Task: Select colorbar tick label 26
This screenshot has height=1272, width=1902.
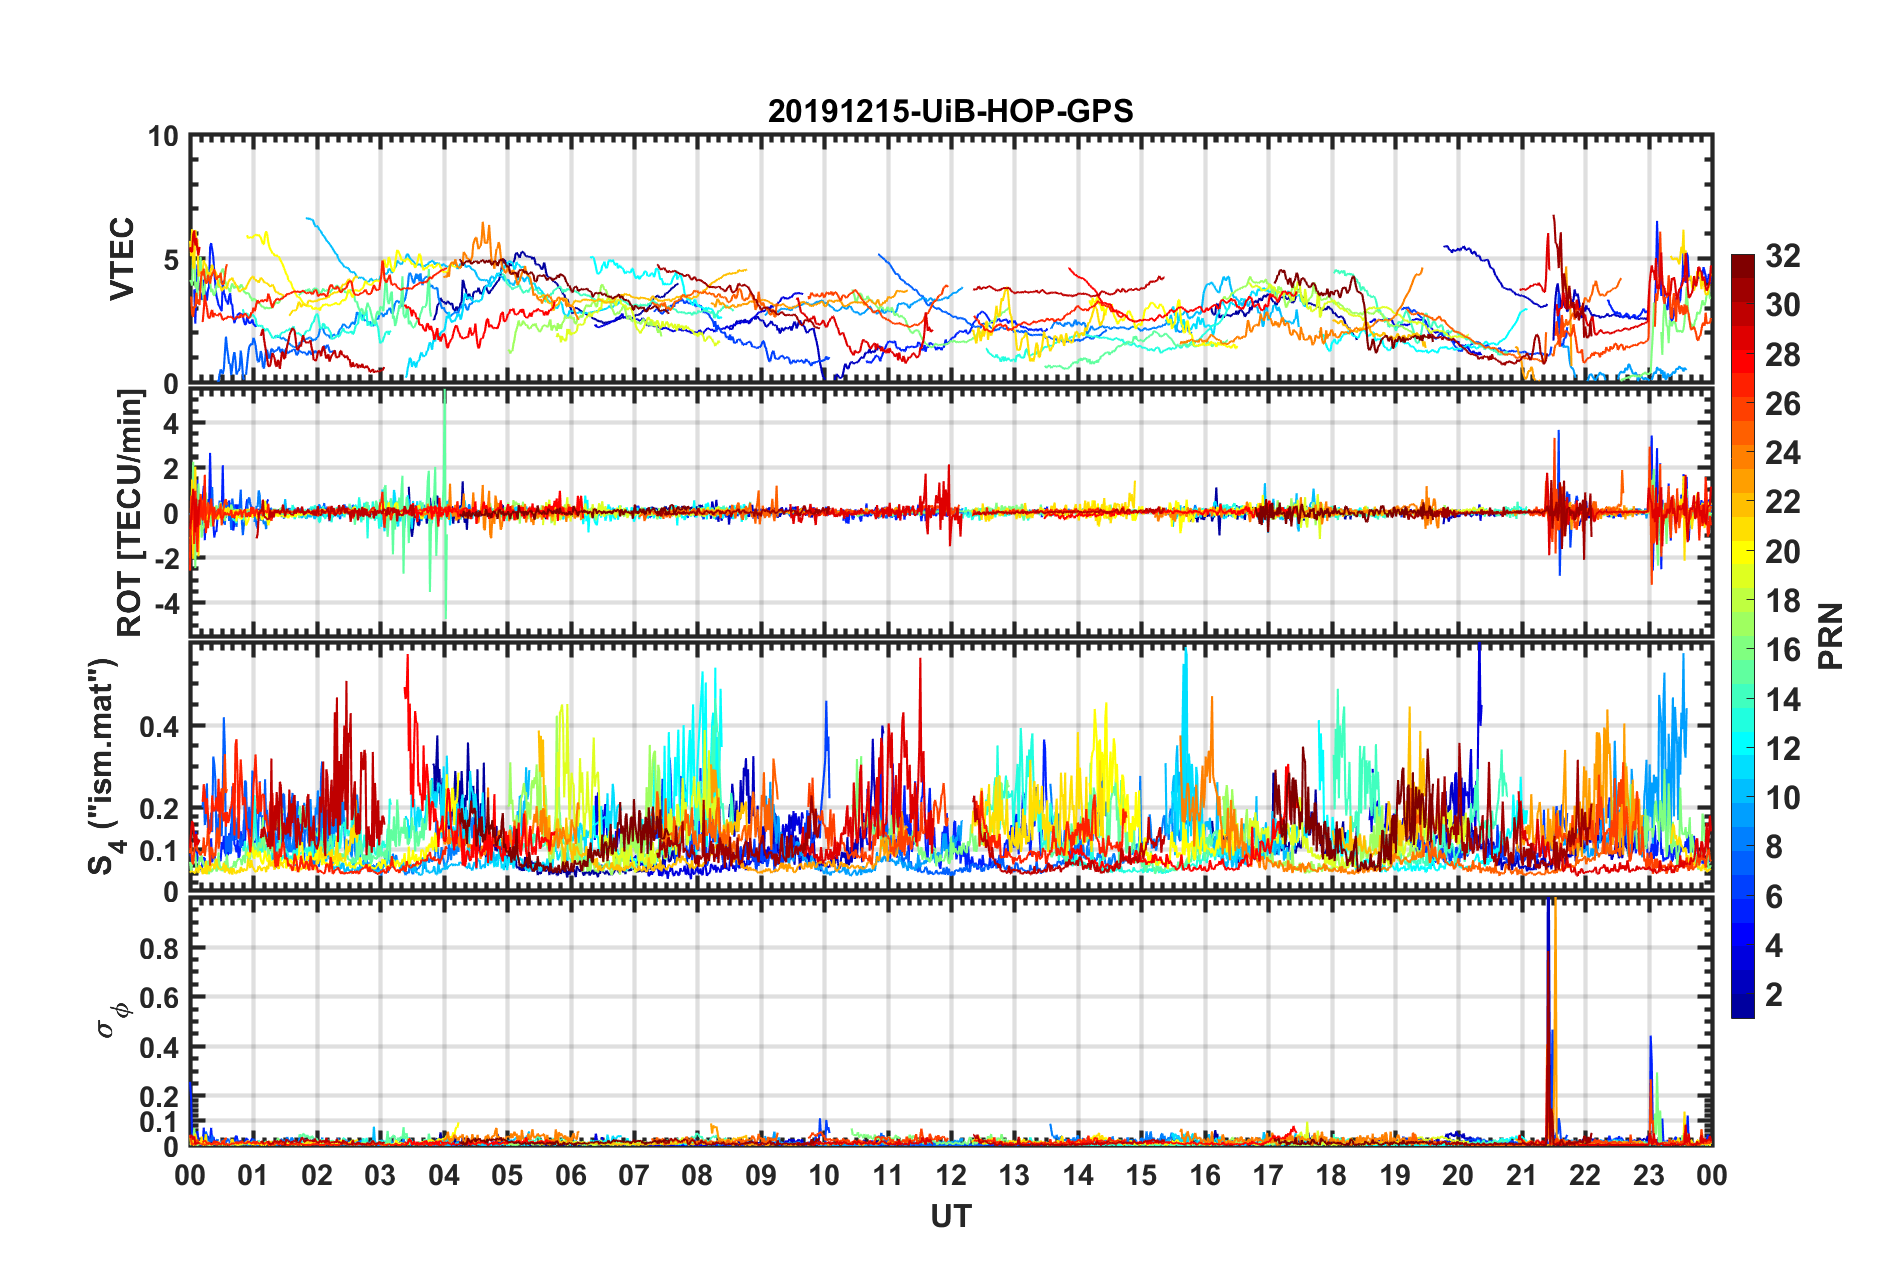Action: [1782, 404]
